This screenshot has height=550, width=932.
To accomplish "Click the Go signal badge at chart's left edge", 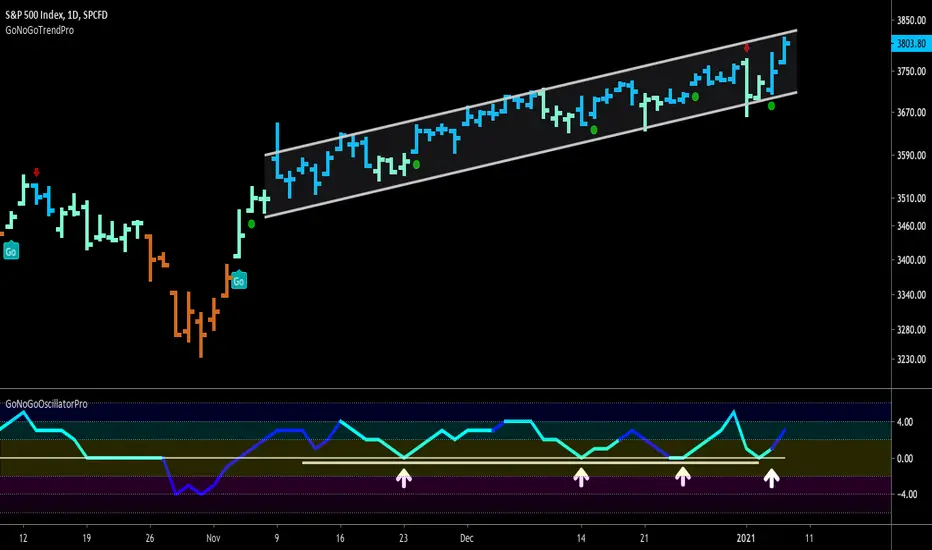I will pos(11,252).
